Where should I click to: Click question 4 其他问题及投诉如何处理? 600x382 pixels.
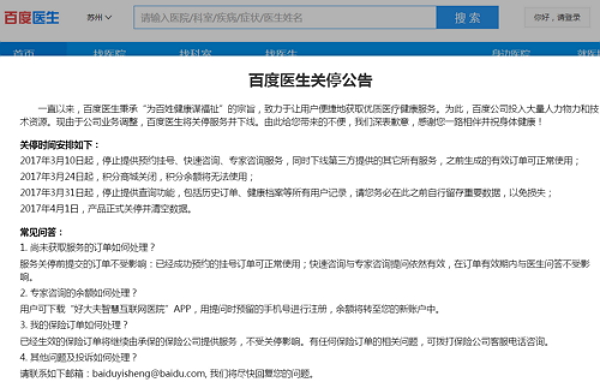[x=78, y=357]
